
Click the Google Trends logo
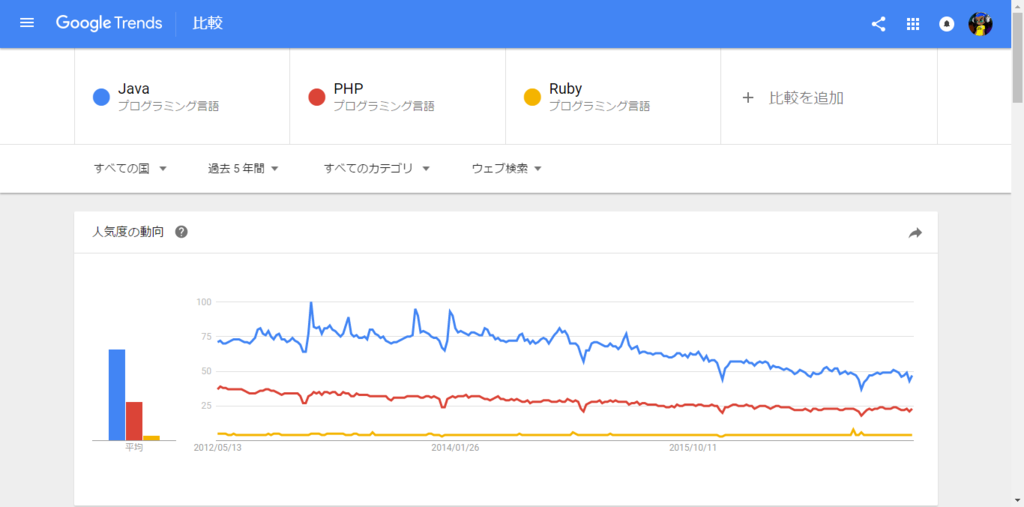109,24
